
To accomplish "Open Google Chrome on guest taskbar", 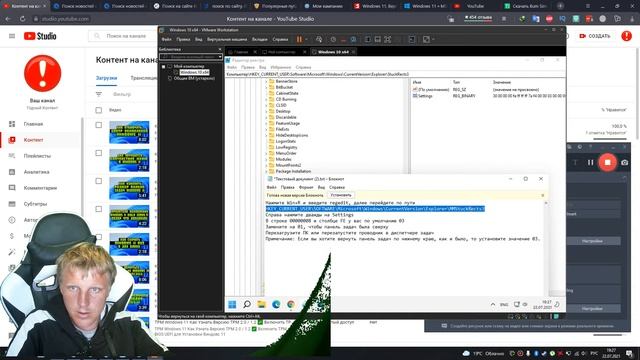I will 291,304.
